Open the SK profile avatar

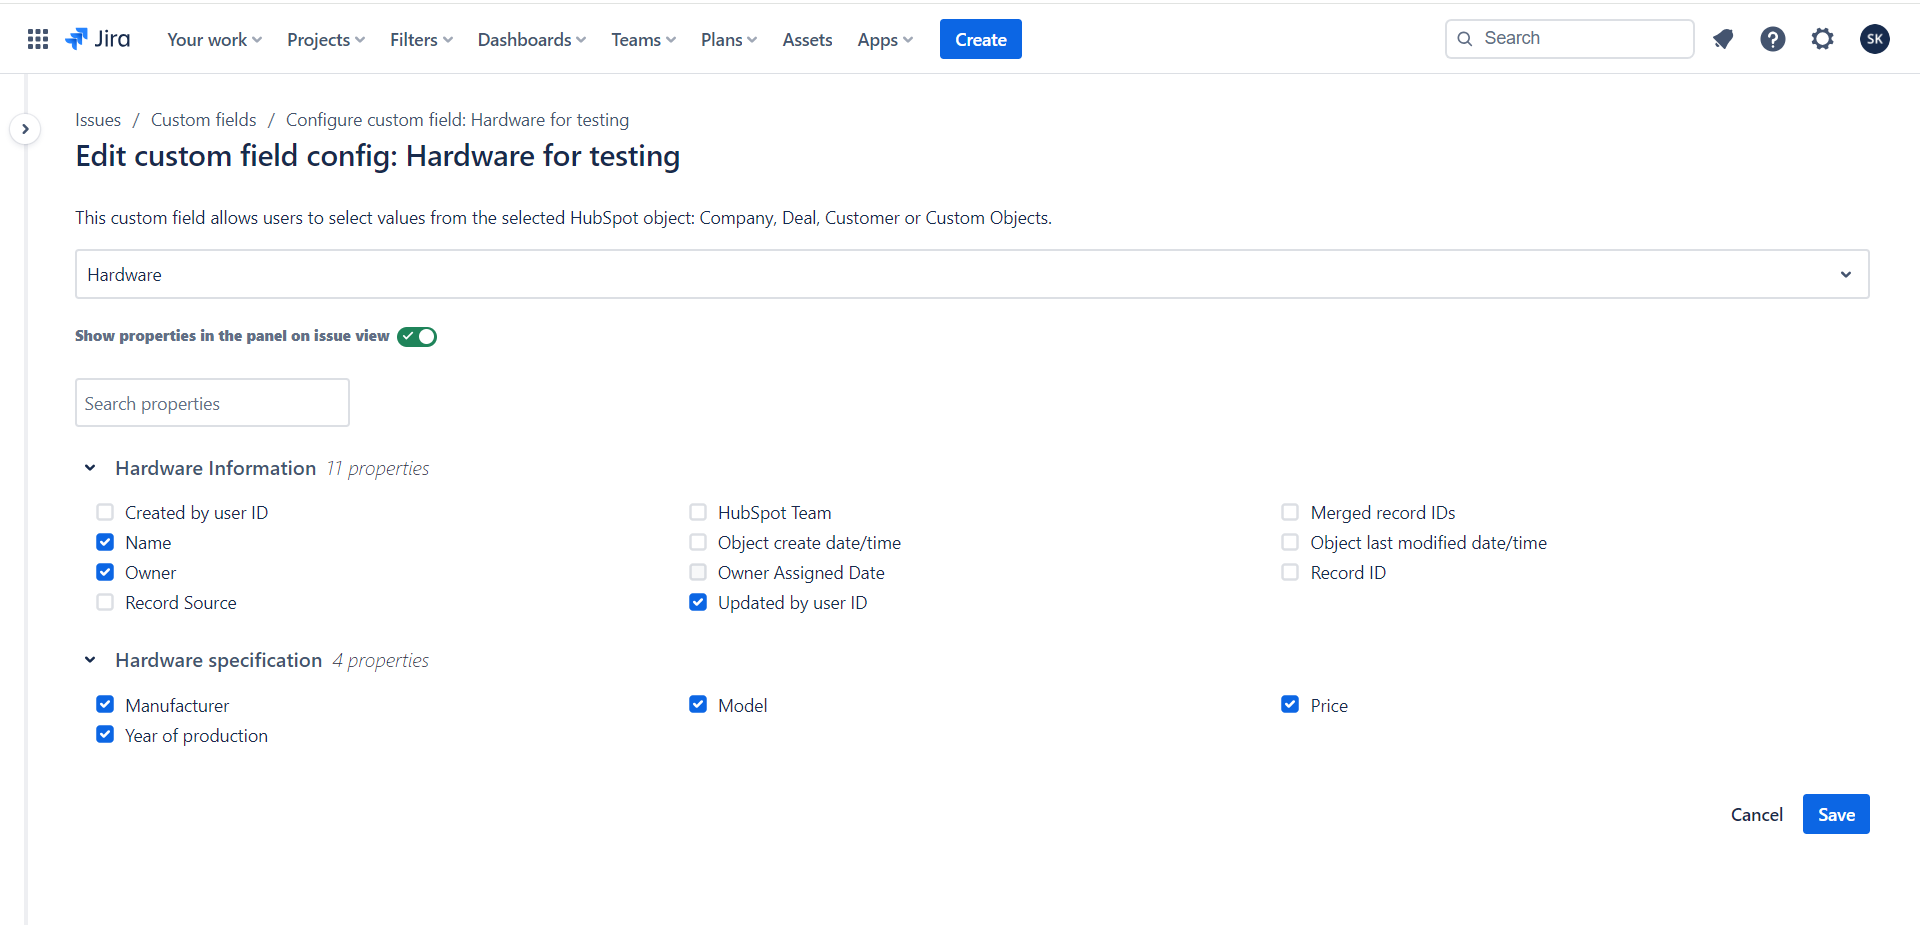coord(1874,39)
